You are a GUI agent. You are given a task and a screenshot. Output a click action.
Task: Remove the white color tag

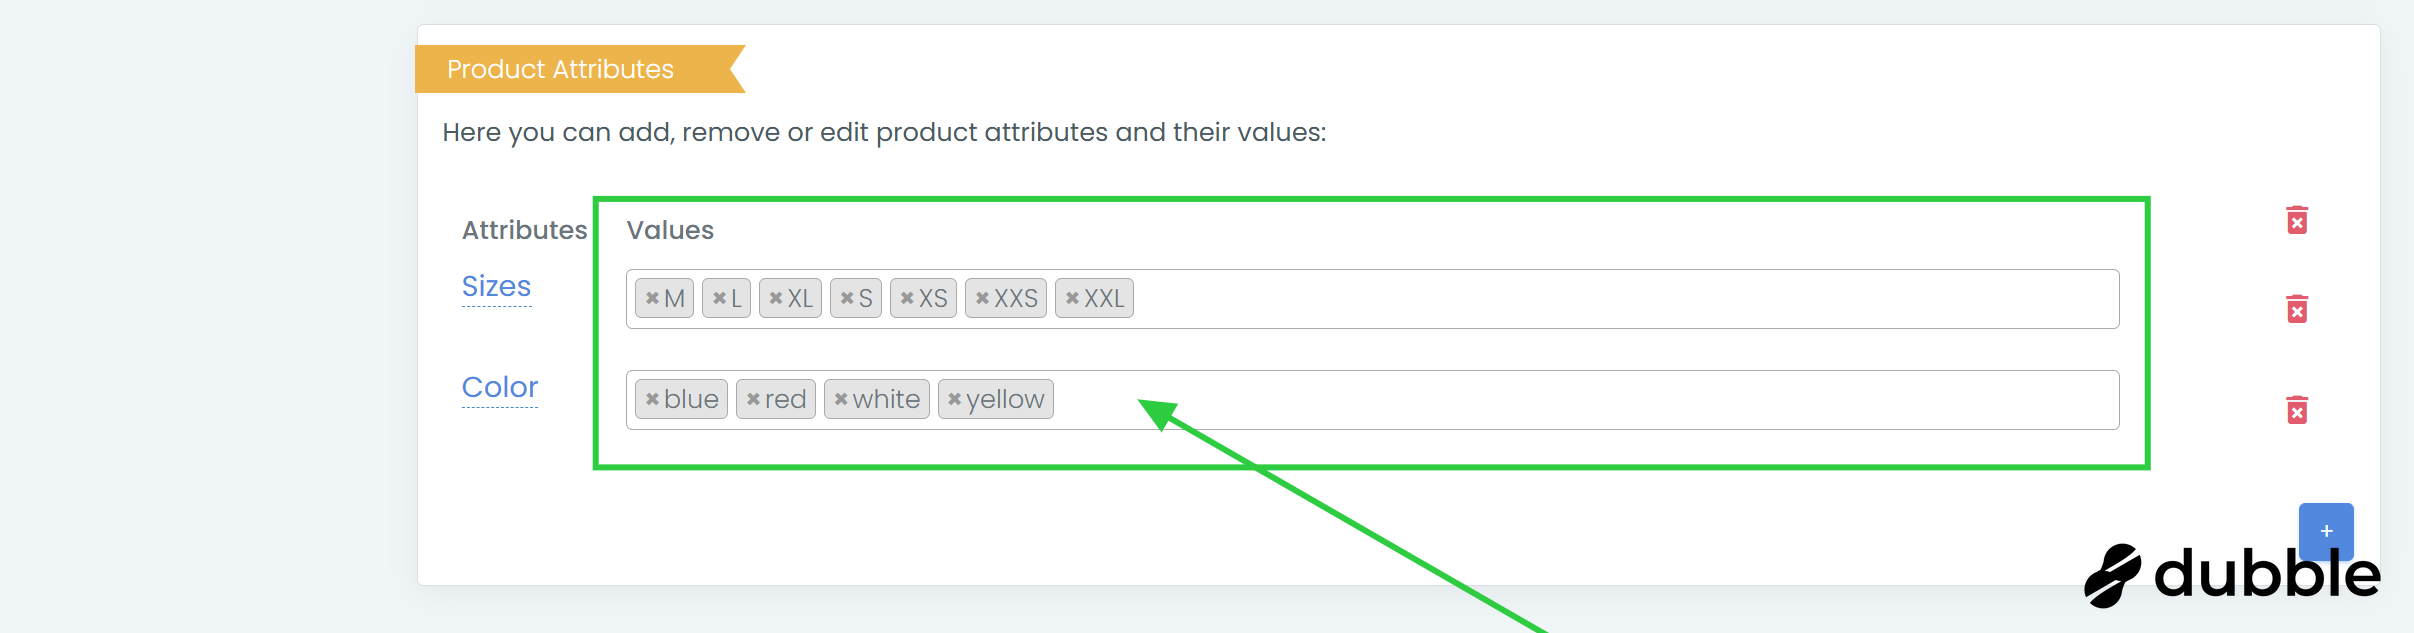point(841,399)
